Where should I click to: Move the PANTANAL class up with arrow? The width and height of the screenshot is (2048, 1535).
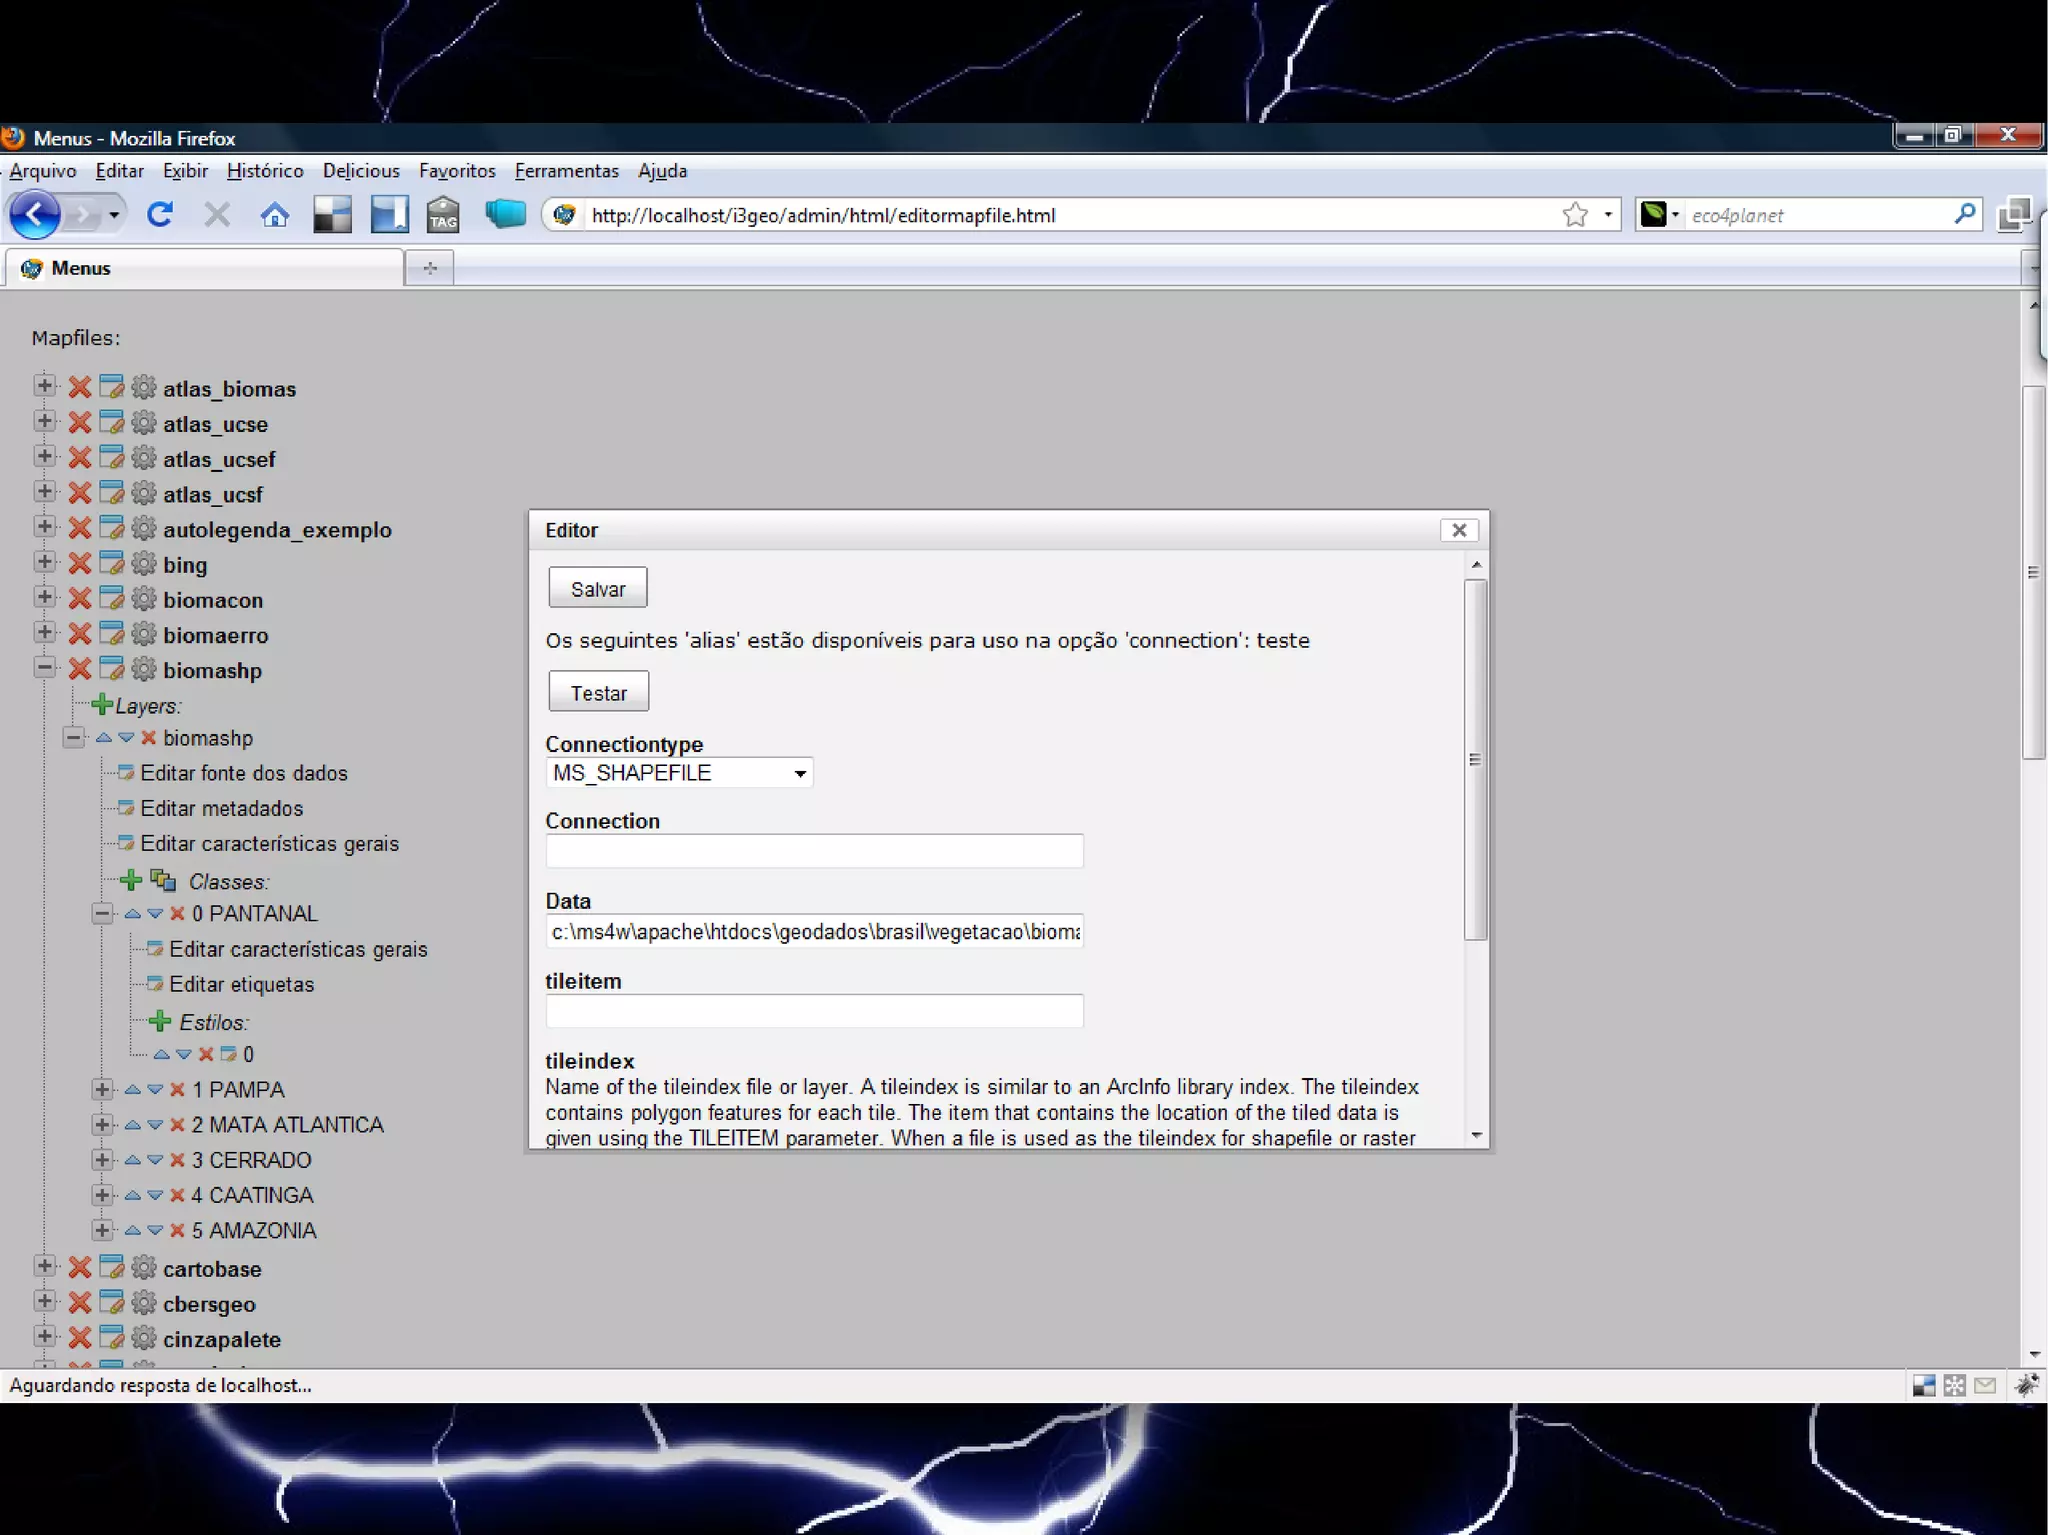point(132,913)
